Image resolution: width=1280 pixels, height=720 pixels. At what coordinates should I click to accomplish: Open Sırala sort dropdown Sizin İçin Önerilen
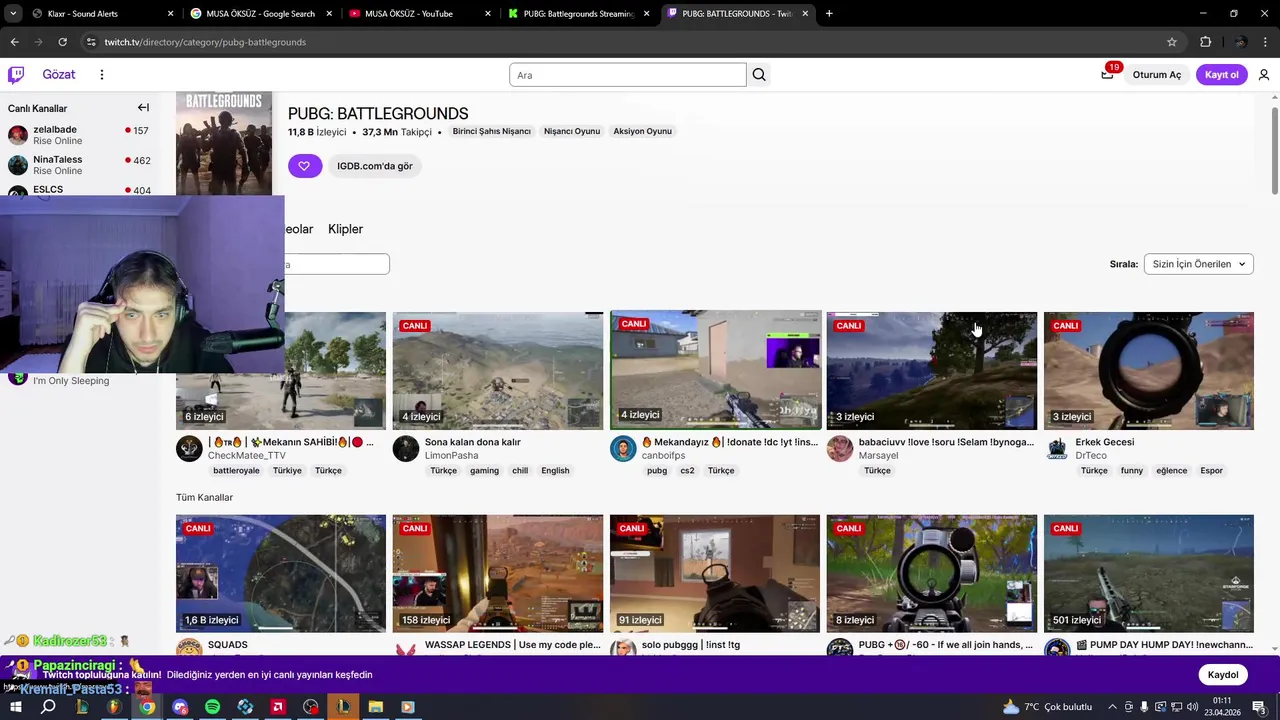pos(1198,264)
